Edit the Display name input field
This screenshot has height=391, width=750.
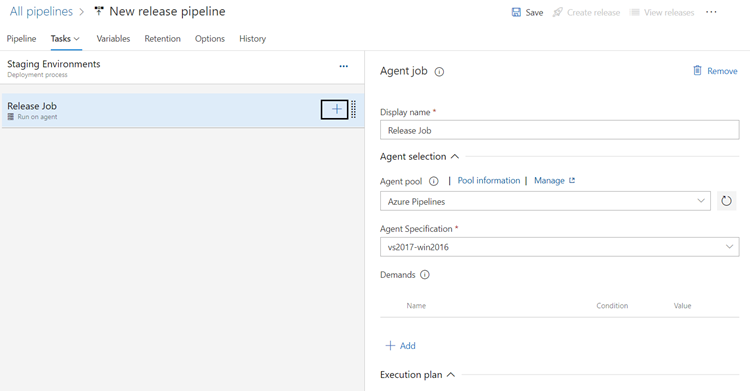point(560,130)
